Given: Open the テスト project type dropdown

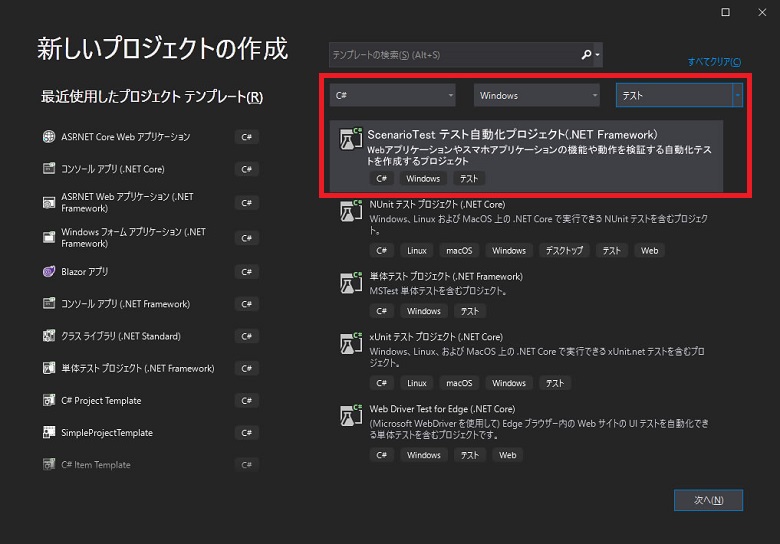Looking at the screenshot, I should pos(679,95).
